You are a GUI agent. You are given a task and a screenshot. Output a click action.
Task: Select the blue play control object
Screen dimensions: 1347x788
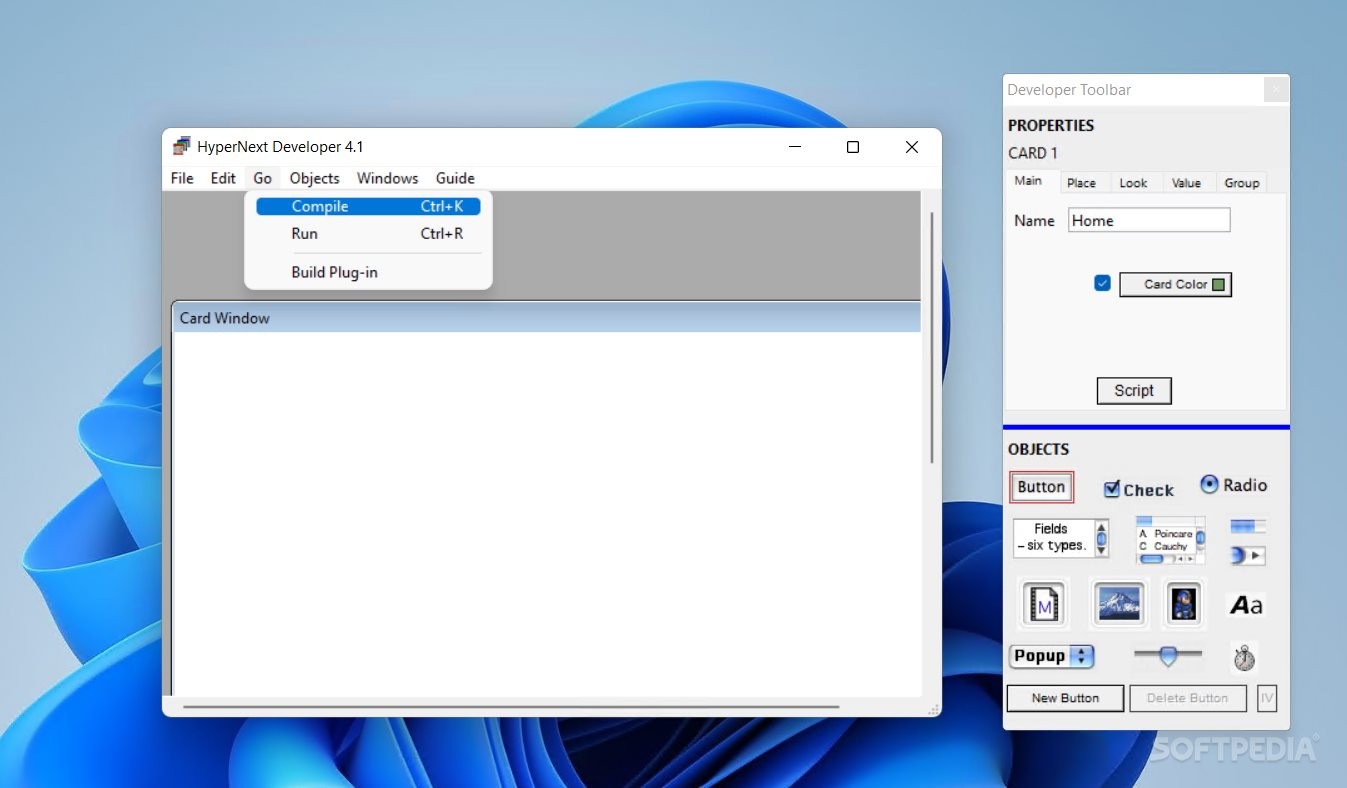point(1248,555)
